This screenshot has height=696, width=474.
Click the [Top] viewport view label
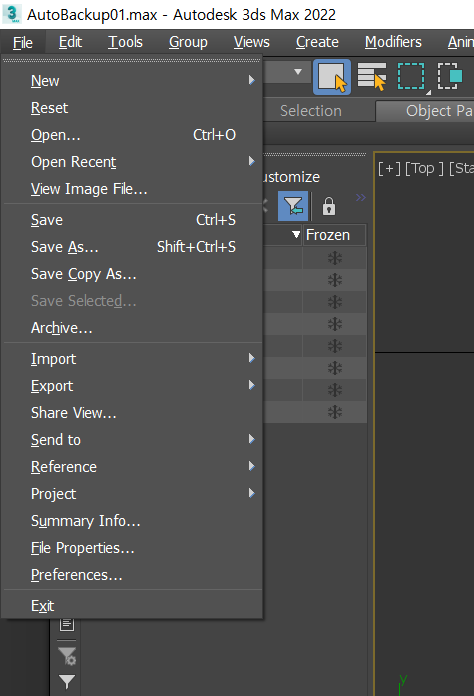[x=424, y=169]
